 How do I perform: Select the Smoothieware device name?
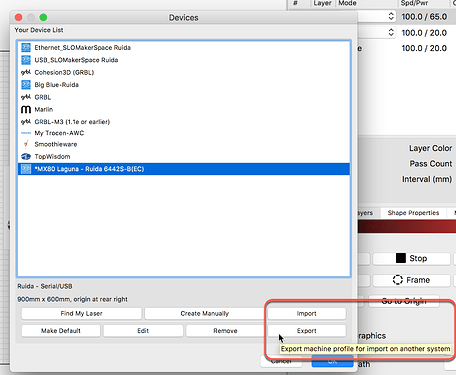[x=56, y=144]
